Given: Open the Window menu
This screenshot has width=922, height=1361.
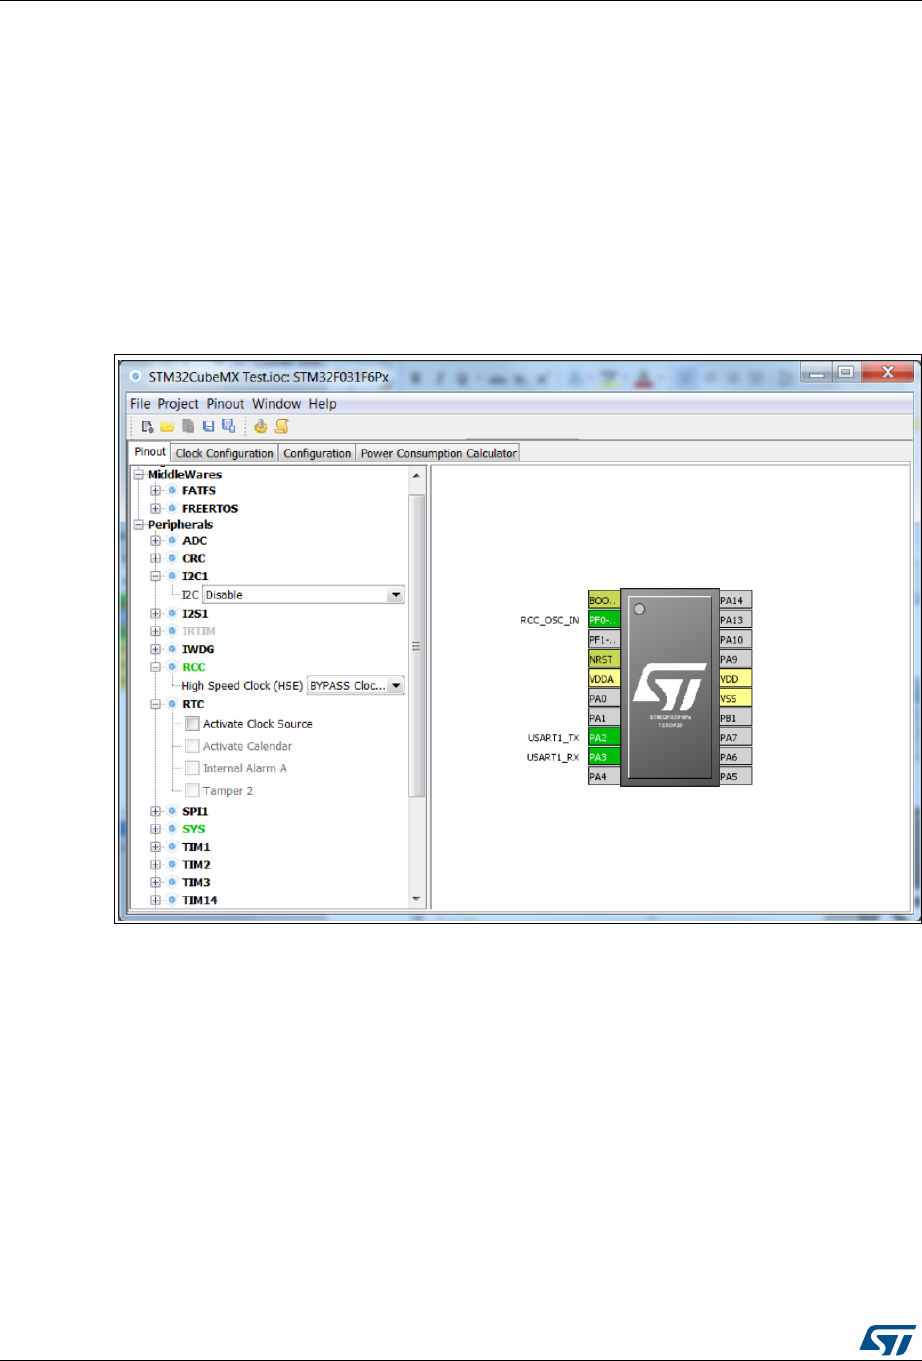Looking at the screenshot, I should [276, 404].
